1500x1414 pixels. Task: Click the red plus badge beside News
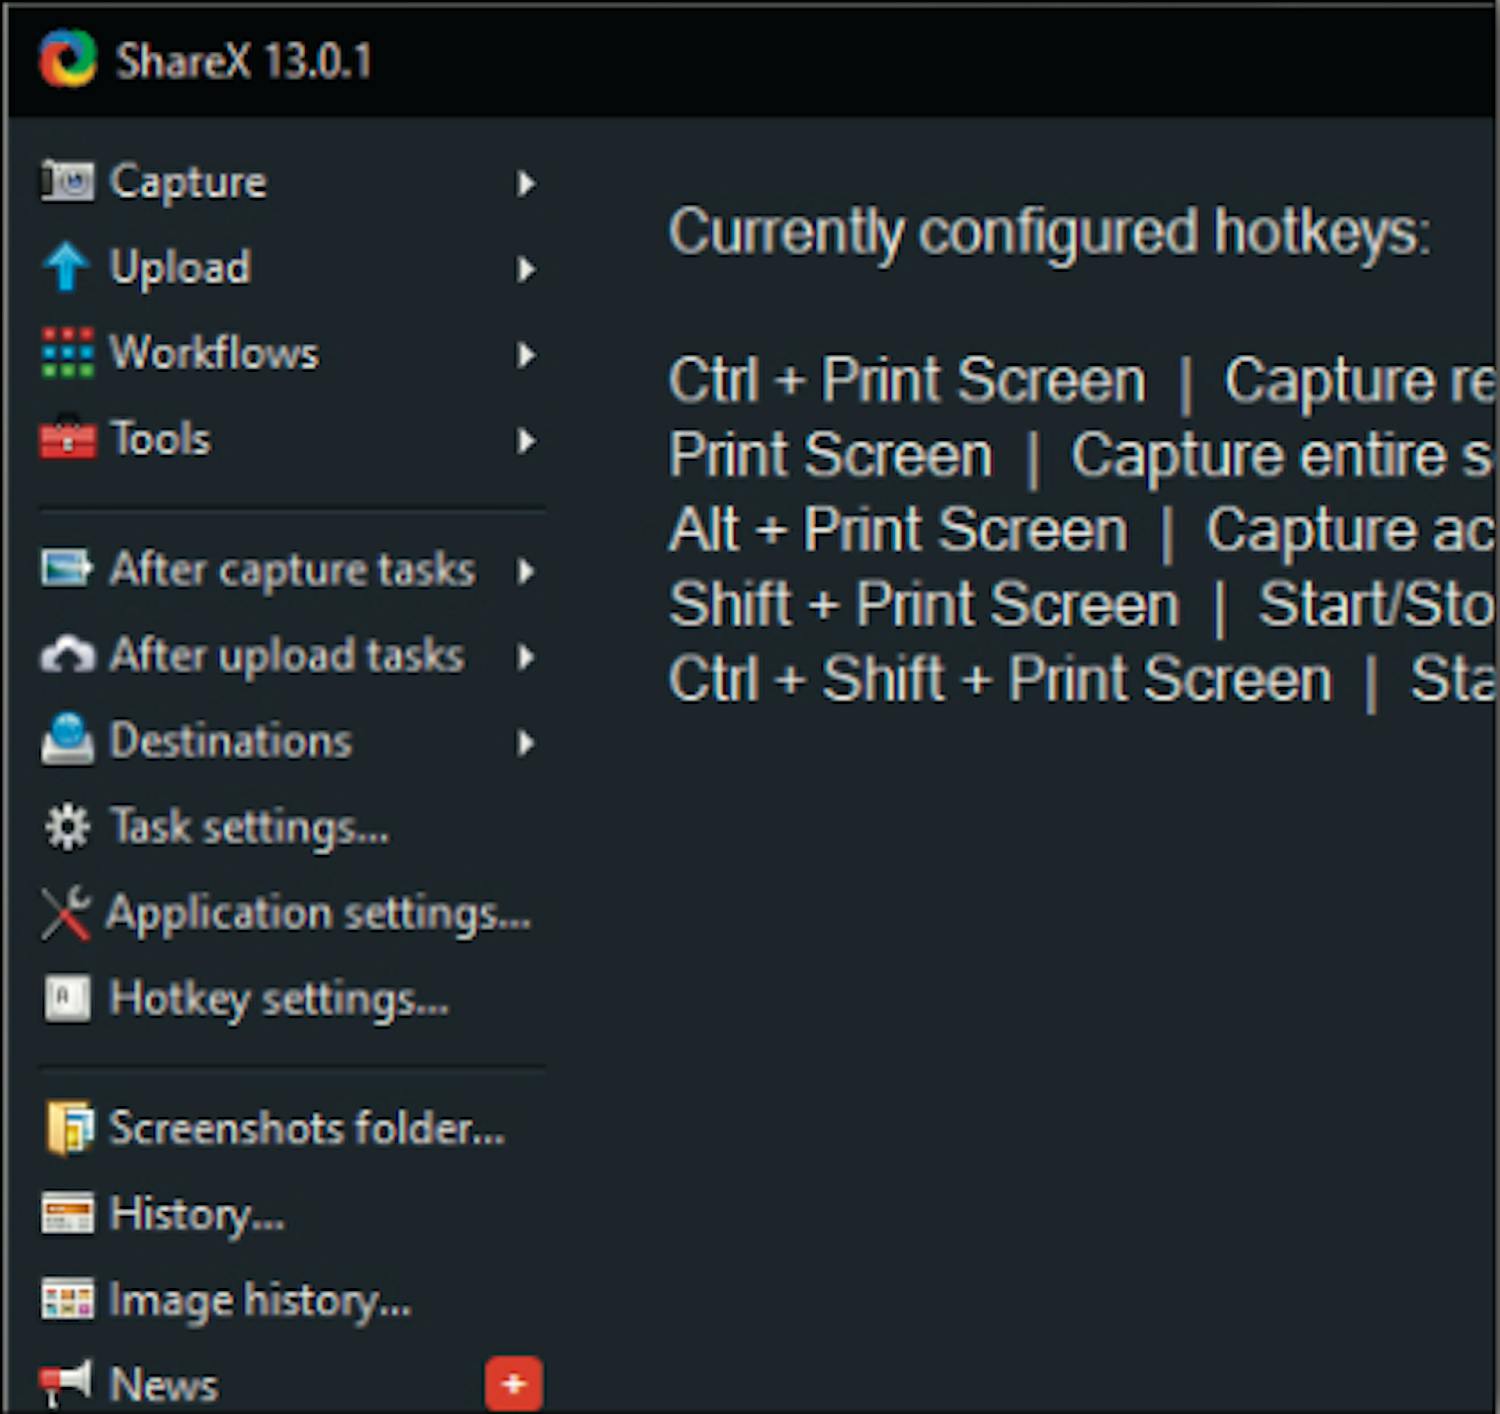[514, 1384]
